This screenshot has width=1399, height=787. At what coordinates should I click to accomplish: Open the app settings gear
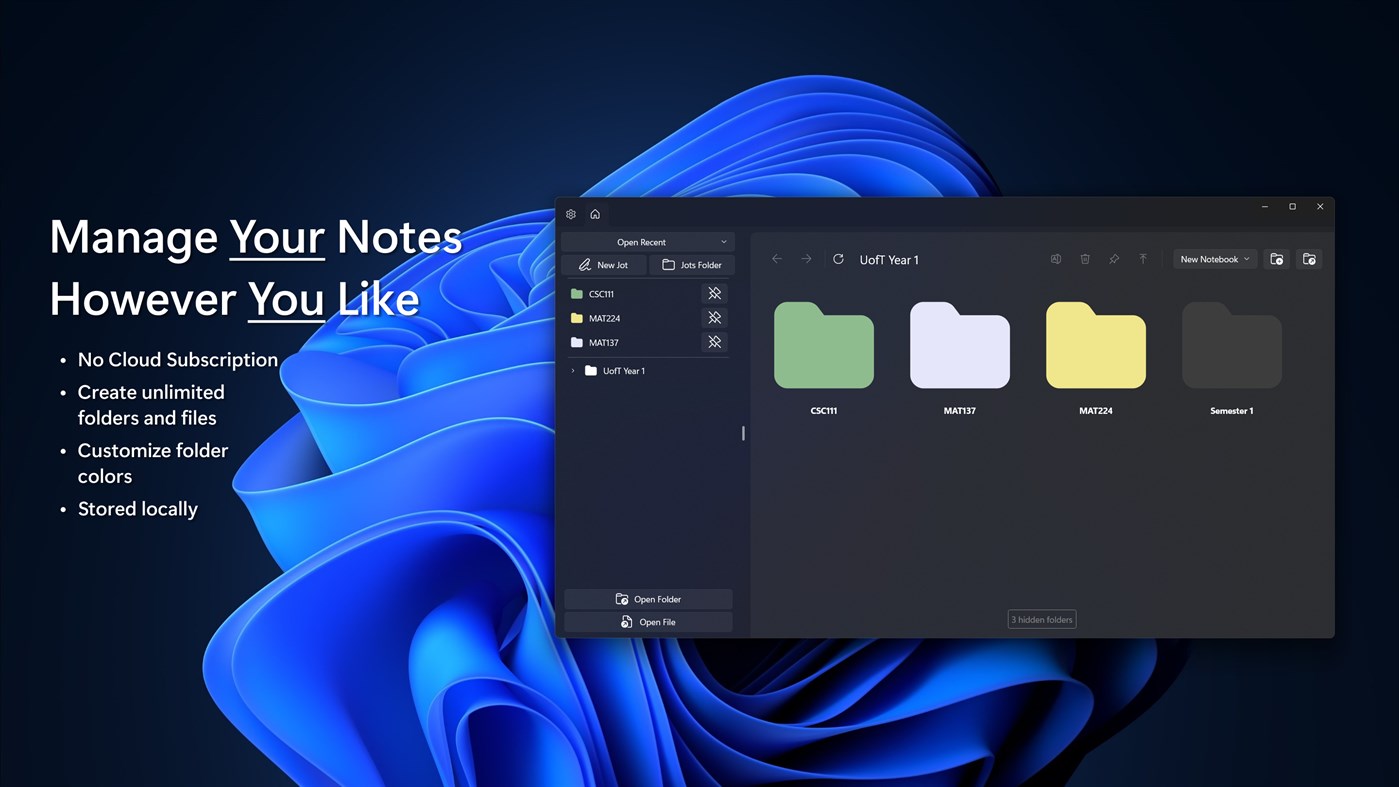pyautogui.click(x=570, y=213)
